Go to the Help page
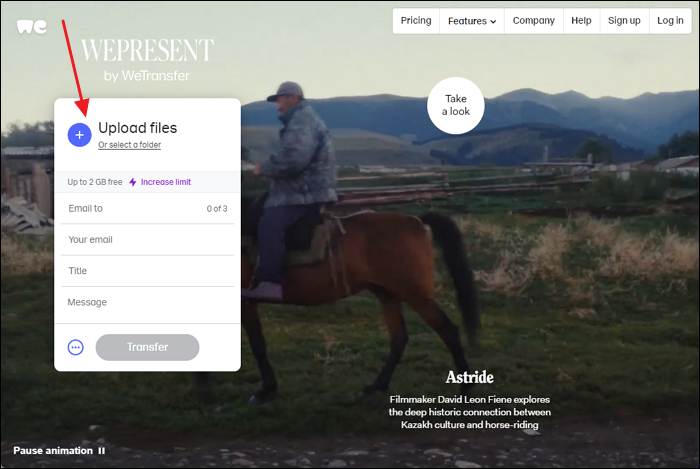The width and height of the screenshot is (700, 469). click(x=581, y=21)
